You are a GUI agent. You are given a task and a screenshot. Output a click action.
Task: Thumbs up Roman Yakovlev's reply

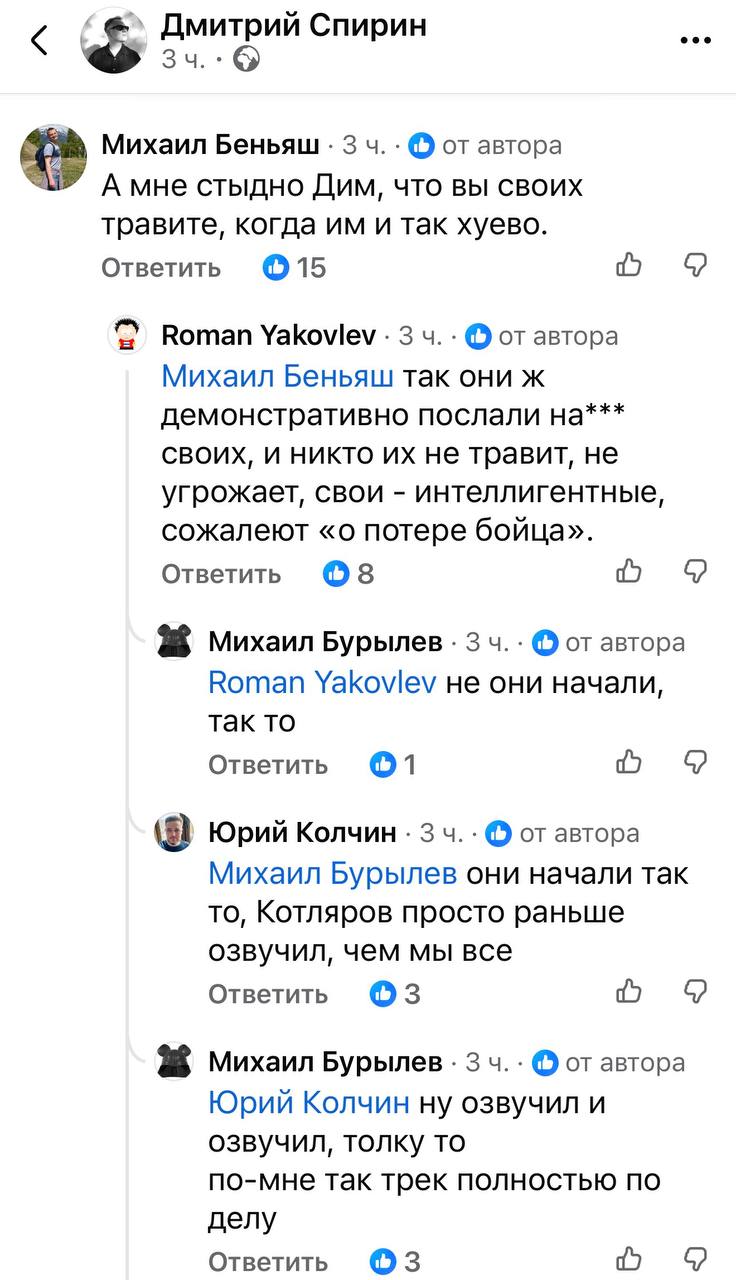629,571
